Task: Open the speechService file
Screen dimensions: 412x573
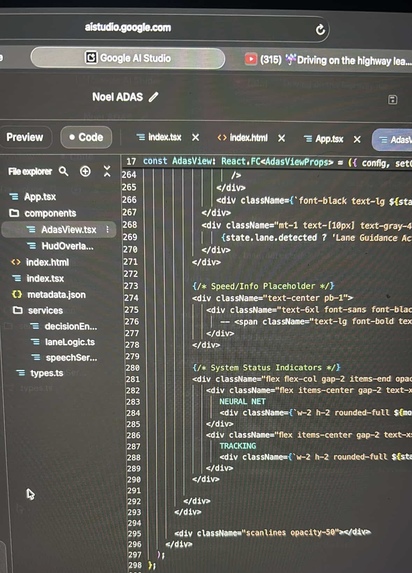Action: pyautogui.click(x=71, y=358)
